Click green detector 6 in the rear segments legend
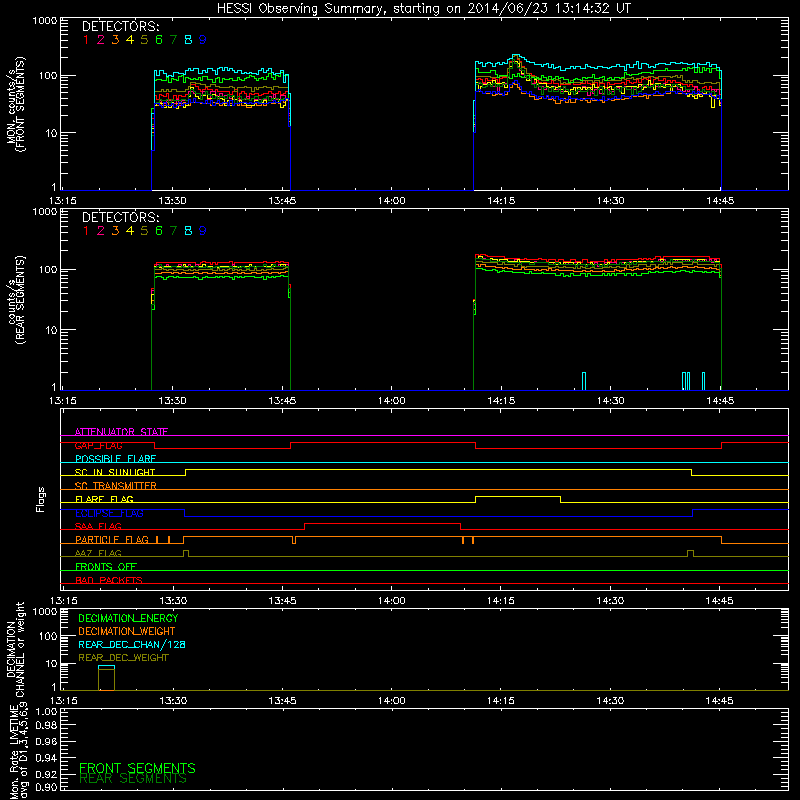This screenshot has width=800, height=800. coord(159,231)
